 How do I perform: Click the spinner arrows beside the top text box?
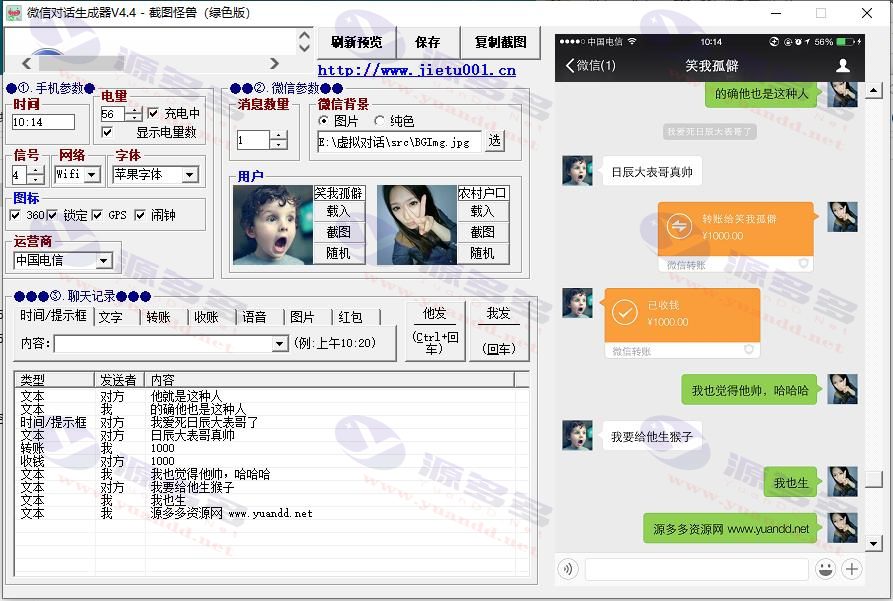click(x=305, y=41)
